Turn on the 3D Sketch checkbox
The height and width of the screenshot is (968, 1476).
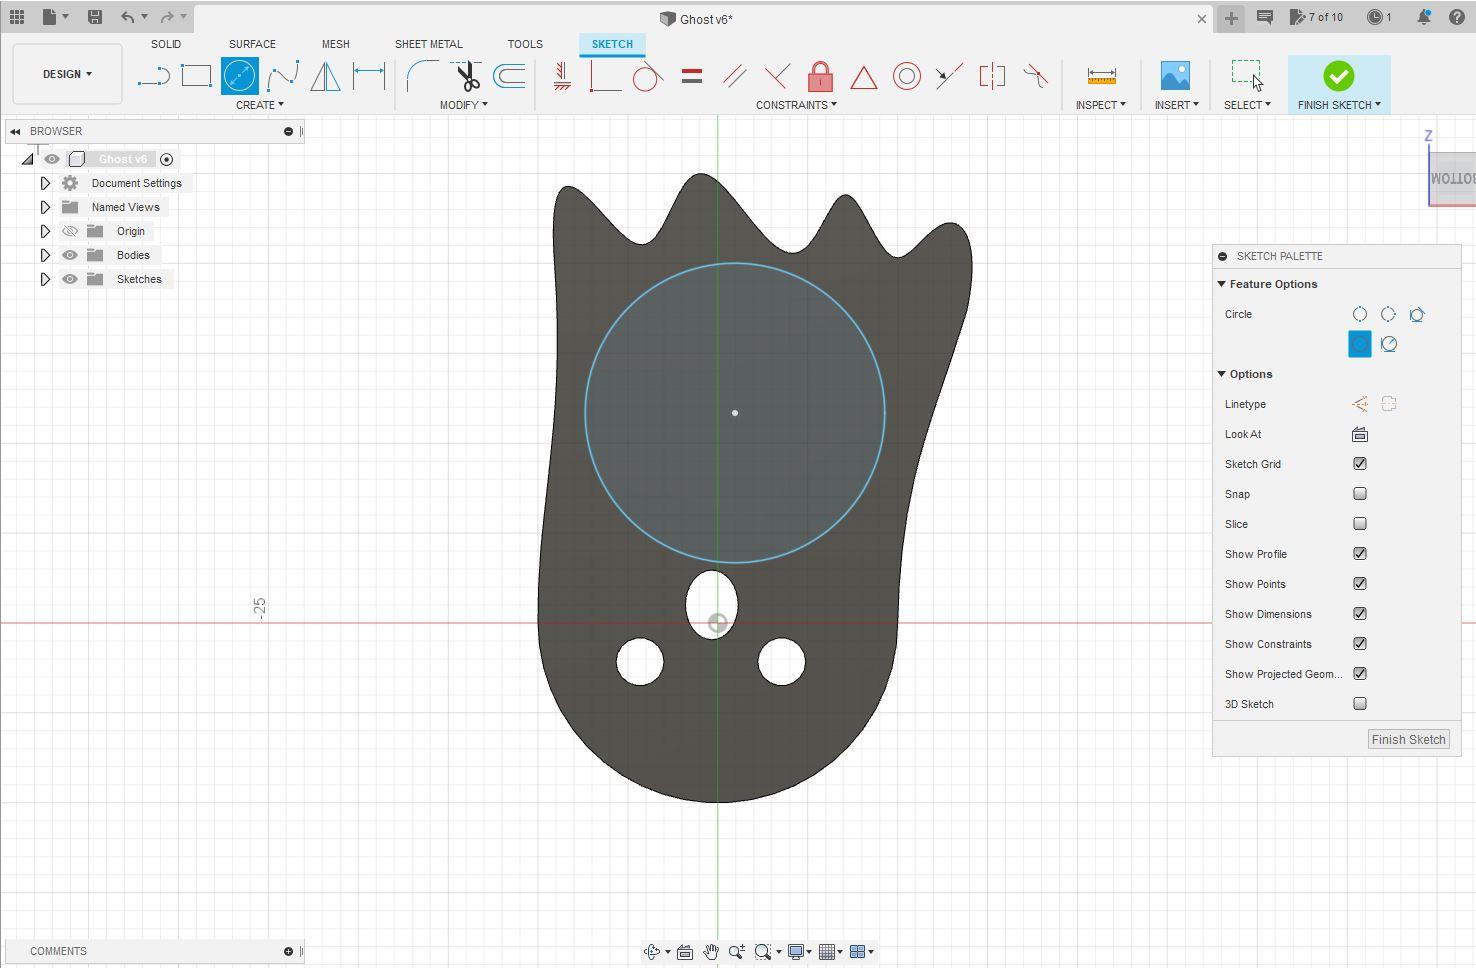point(1360,704)
